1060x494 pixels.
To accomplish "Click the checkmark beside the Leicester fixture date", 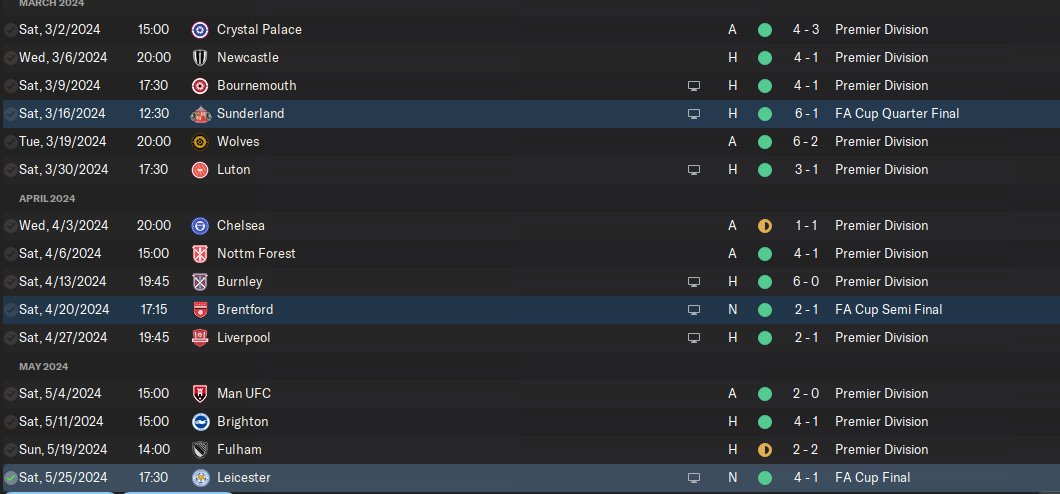I will (10, 478).
